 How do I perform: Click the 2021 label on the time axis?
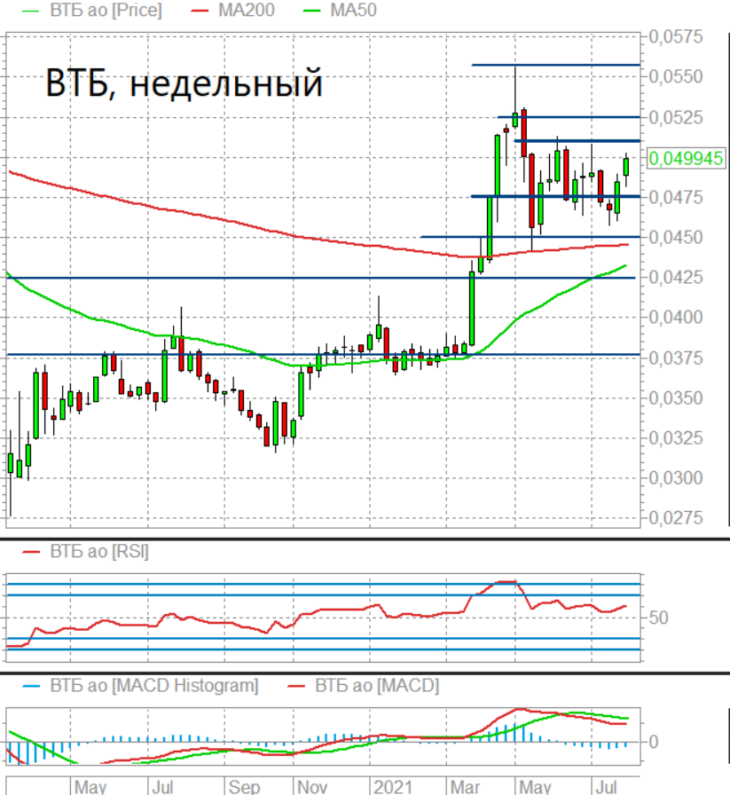[x=393, y=787]
